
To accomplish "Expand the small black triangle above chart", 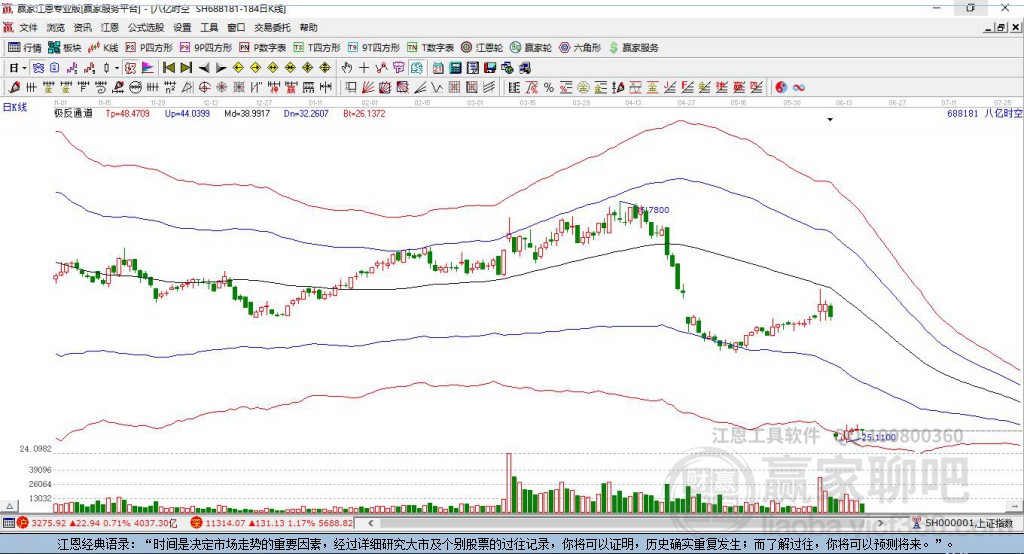I will point(830,120).
